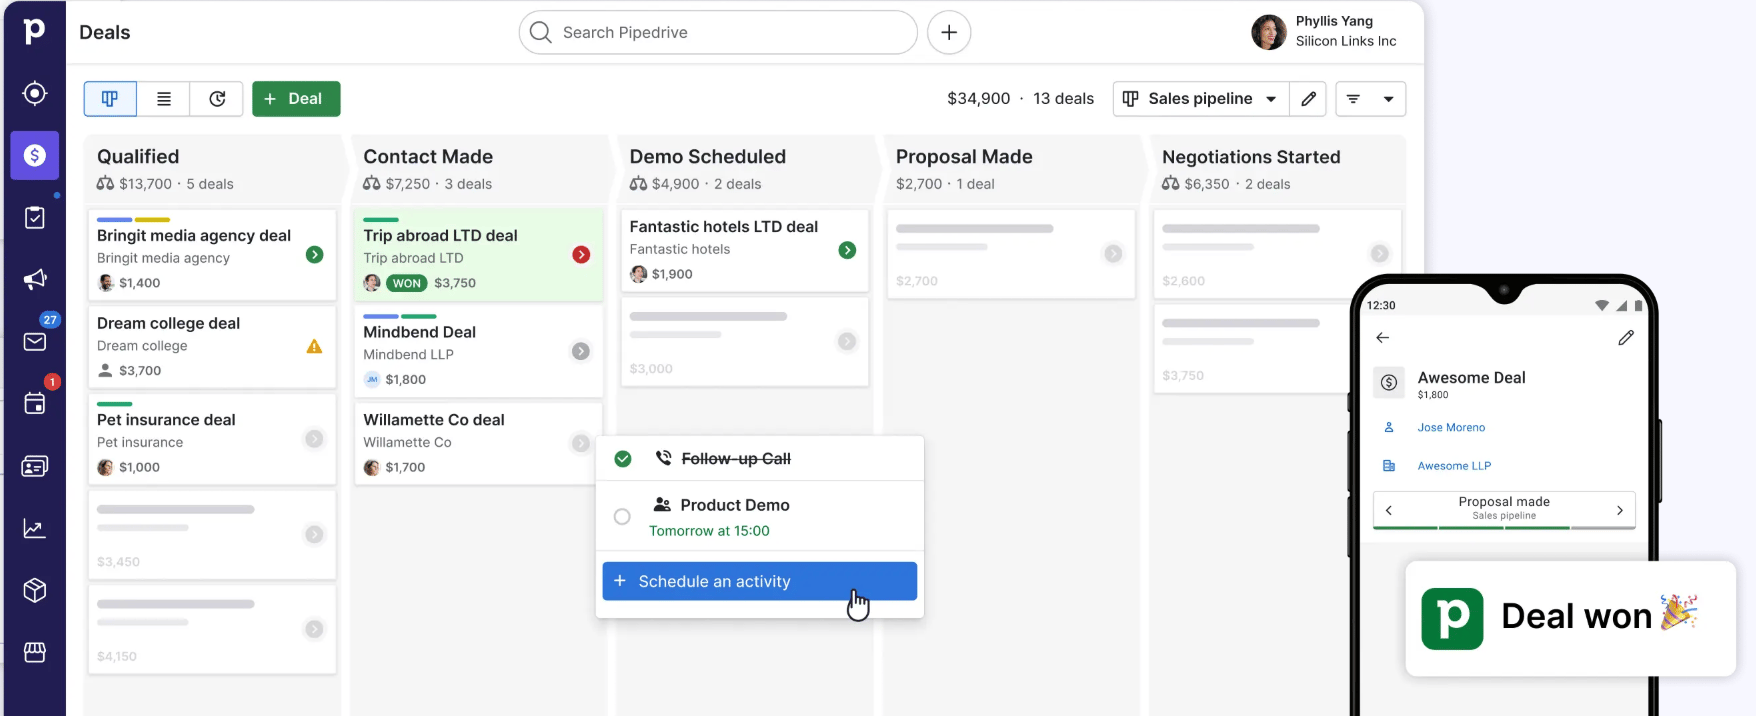Click the green Deal button

(296, 99)
